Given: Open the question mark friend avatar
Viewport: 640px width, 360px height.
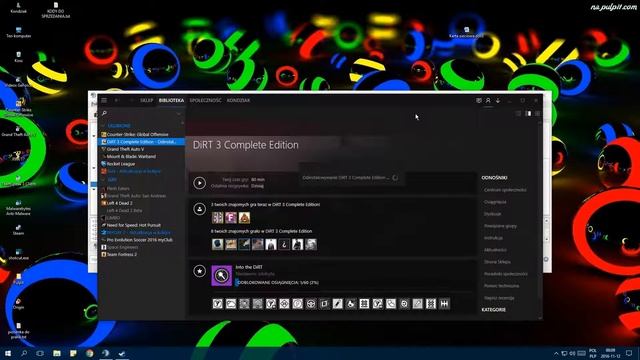Looking at the screenshot, I should pyautogui.click(x=284, y=244).
